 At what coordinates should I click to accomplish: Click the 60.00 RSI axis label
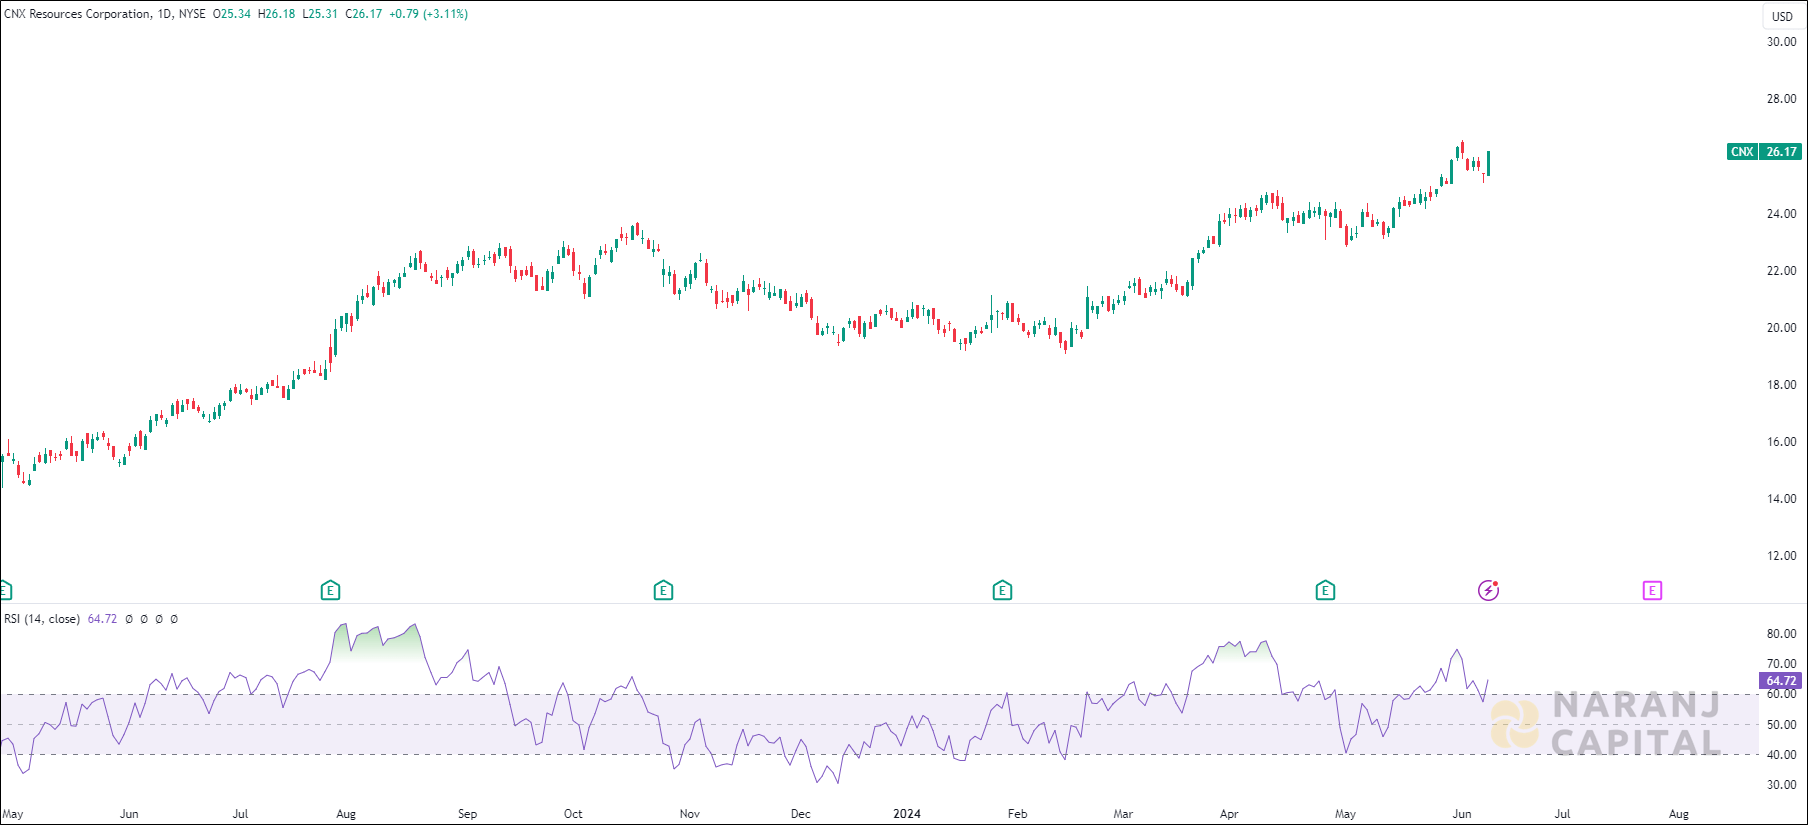point(1781,694)
